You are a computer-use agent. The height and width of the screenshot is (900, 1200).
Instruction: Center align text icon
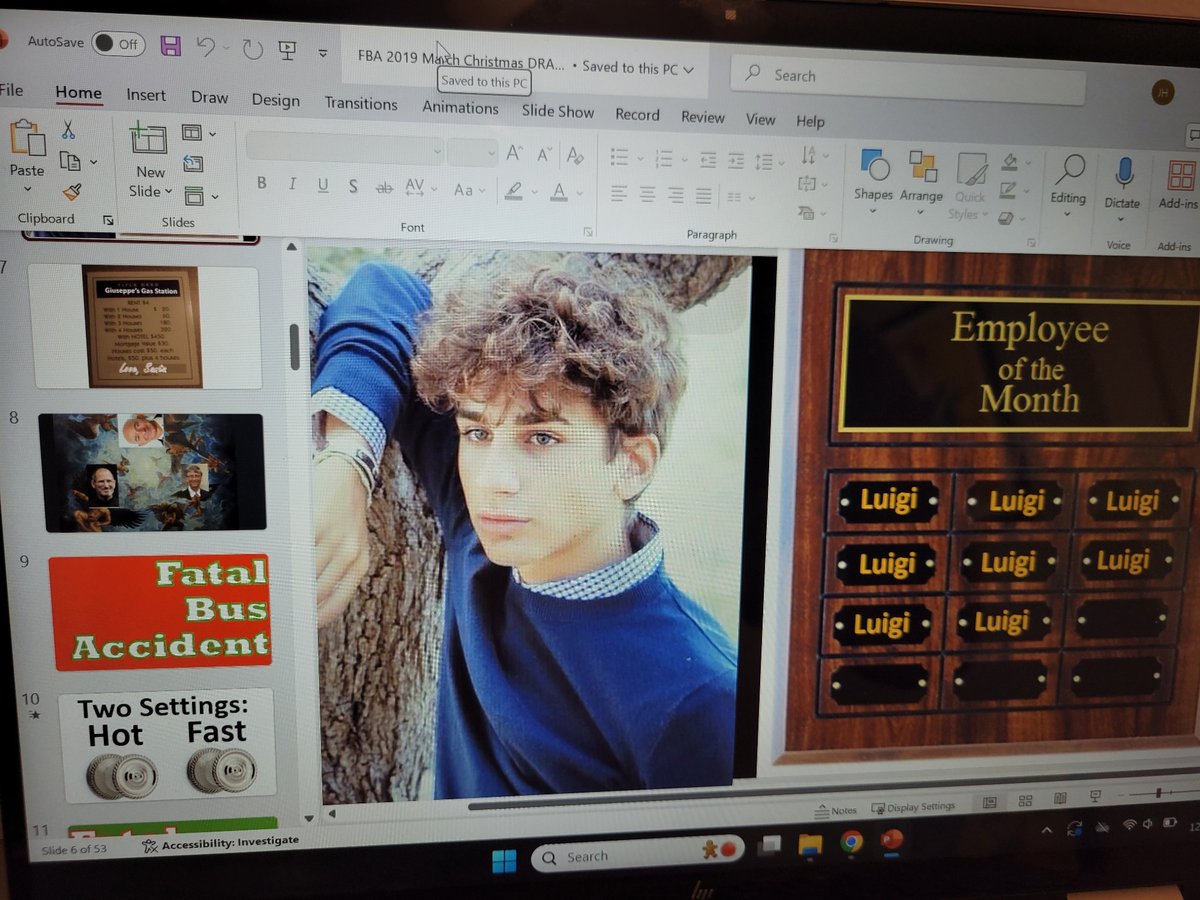pos(647,194)
